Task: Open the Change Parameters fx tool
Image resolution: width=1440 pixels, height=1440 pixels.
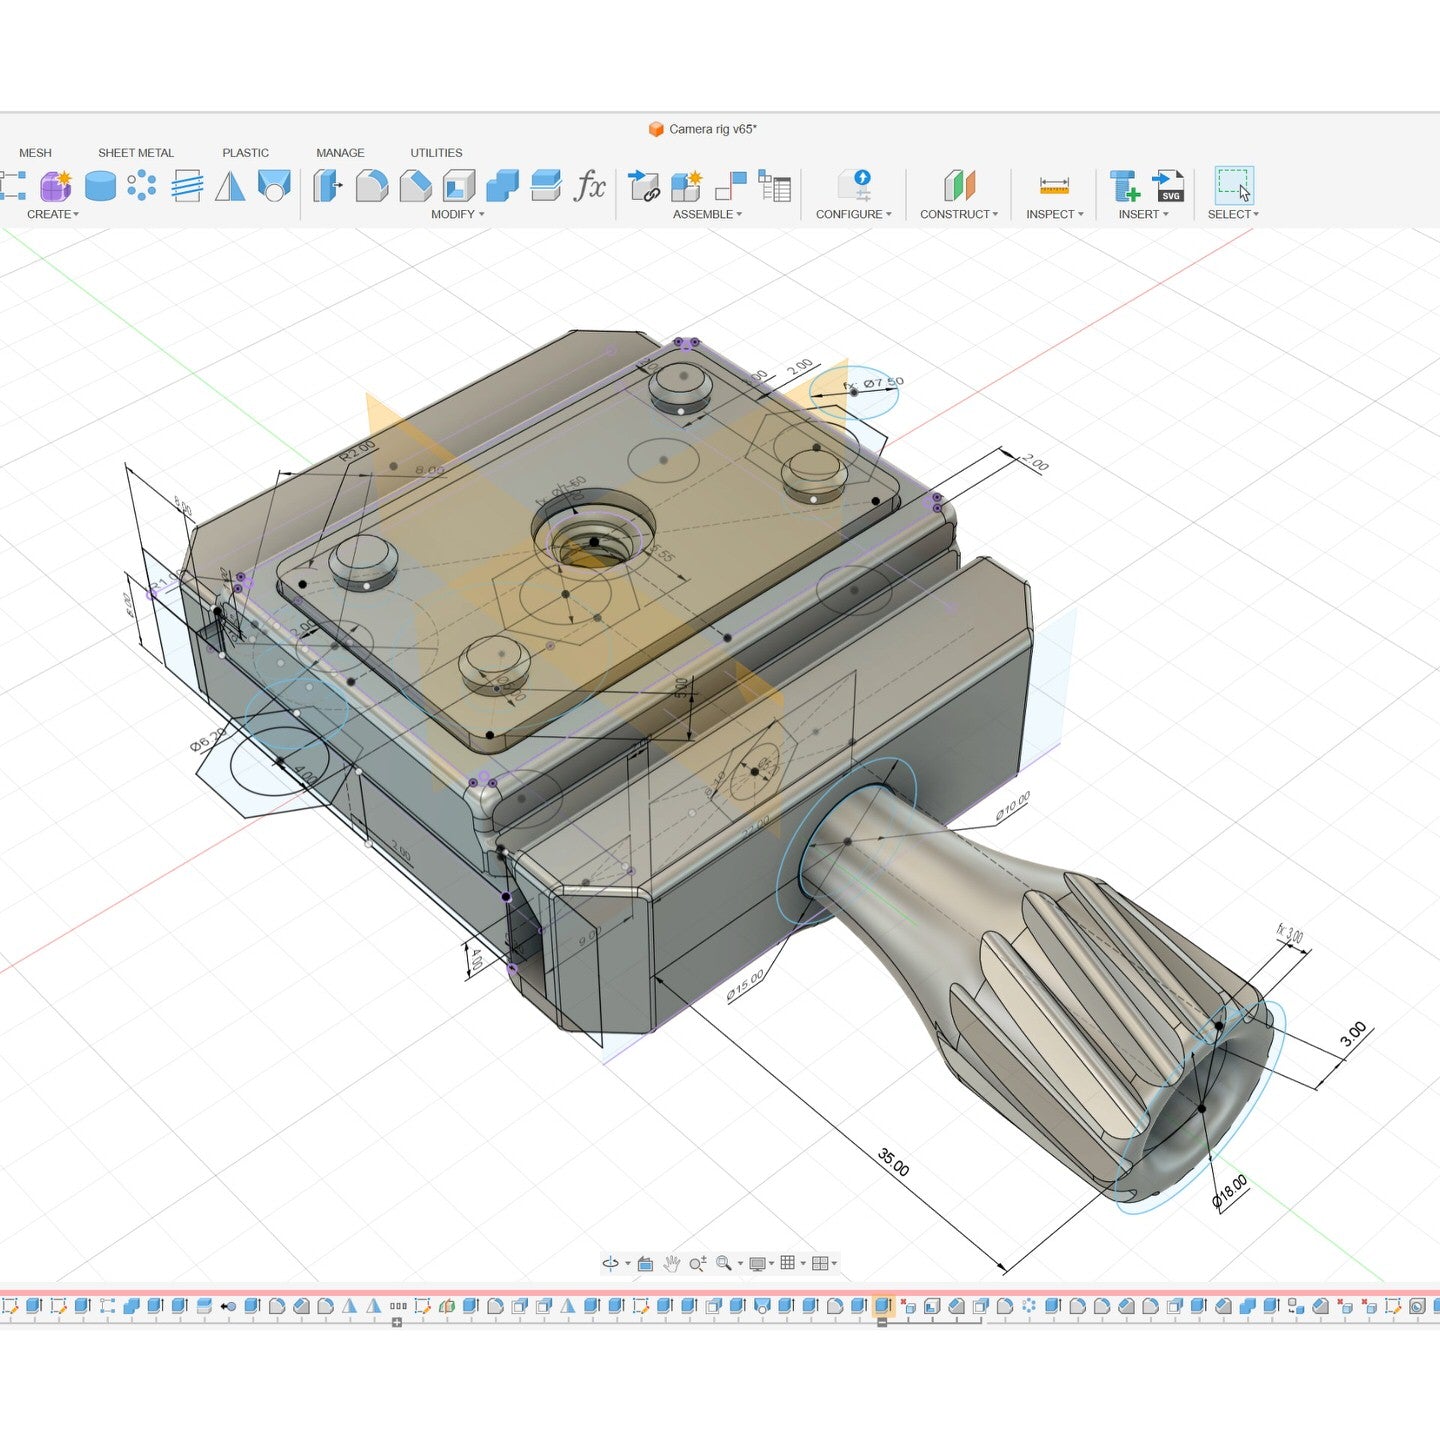Action: [x=590, y=186]
